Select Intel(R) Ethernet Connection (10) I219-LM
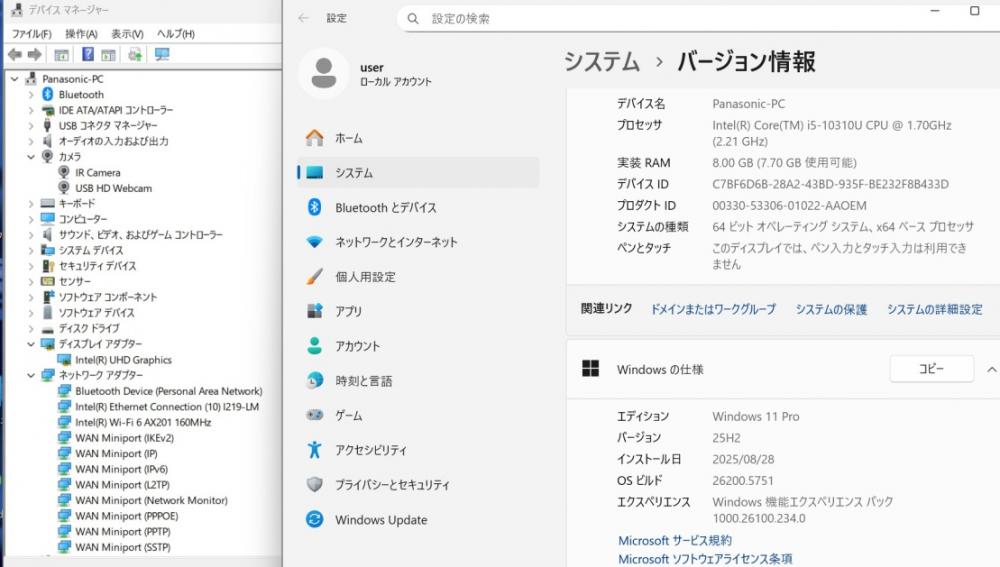 [x=167, y=407]
